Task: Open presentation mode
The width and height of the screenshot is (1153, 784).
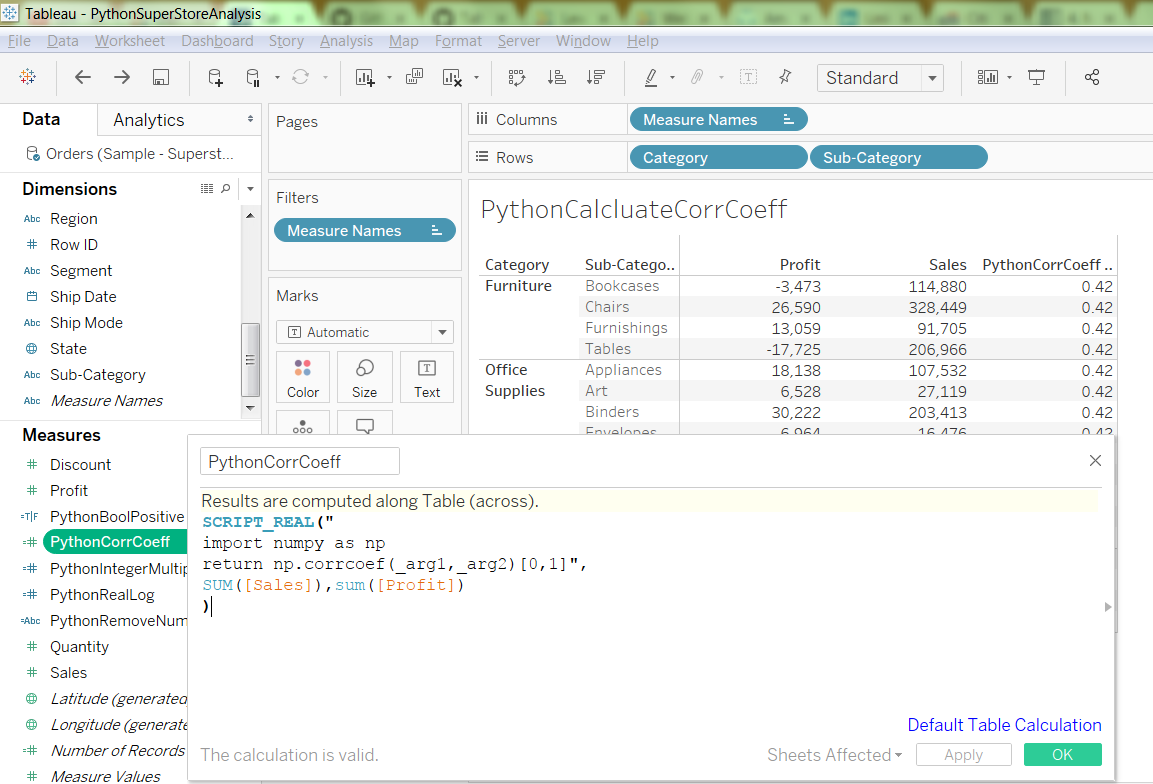Action: (x=1037, y=78)
